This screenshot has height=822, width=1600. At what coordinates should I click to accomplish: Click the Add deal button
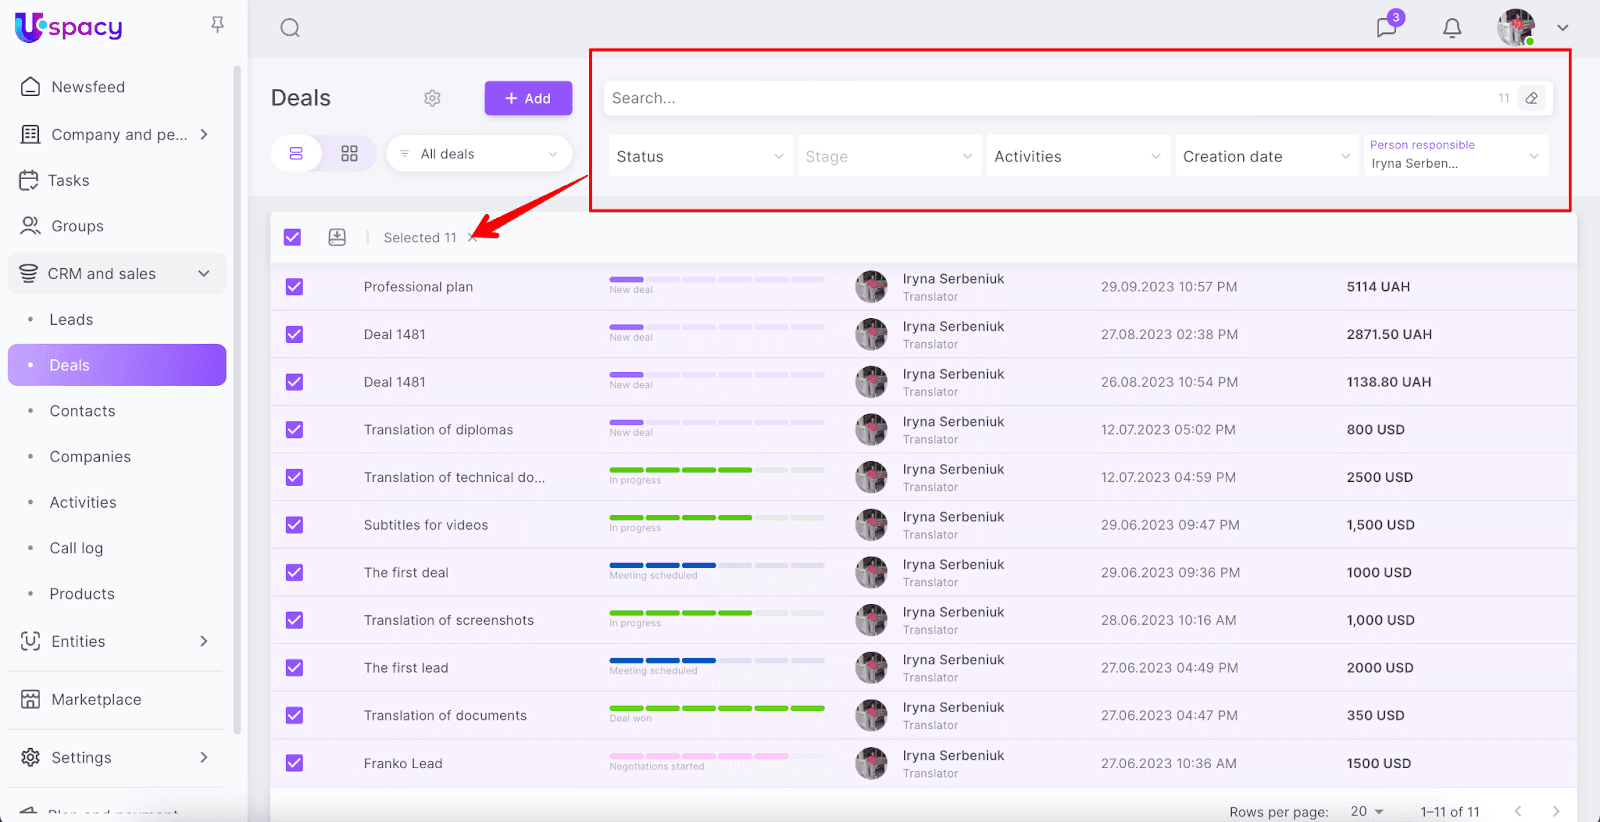[x=528, y=98]
